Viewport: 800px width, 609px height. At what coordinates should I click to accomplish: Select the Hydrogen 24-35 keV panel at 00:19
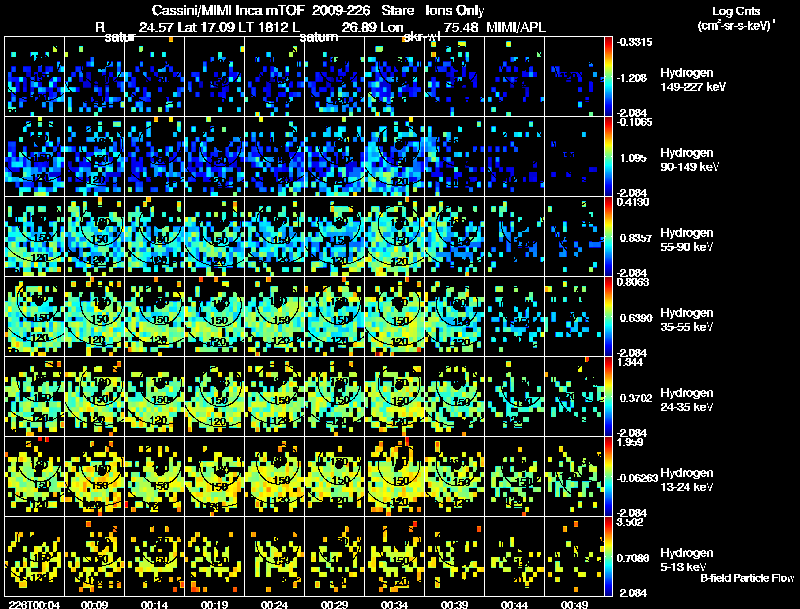pyautogui.click(x=215, y=397)
